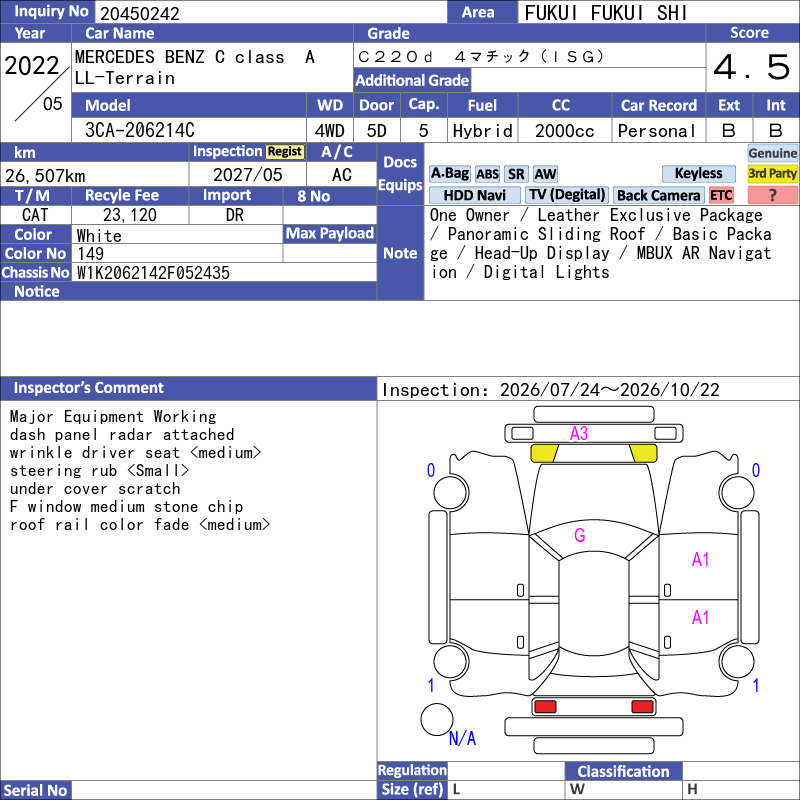The image size is (800, 800).
Task: Click the AW alloy wheel badge
Action: tap(545, 174)
